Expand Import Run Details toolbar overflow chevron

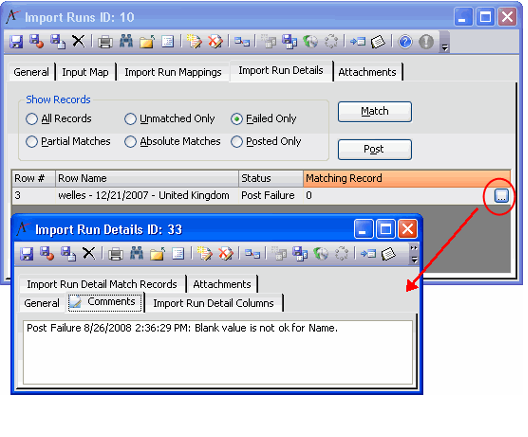pos(414,248)
